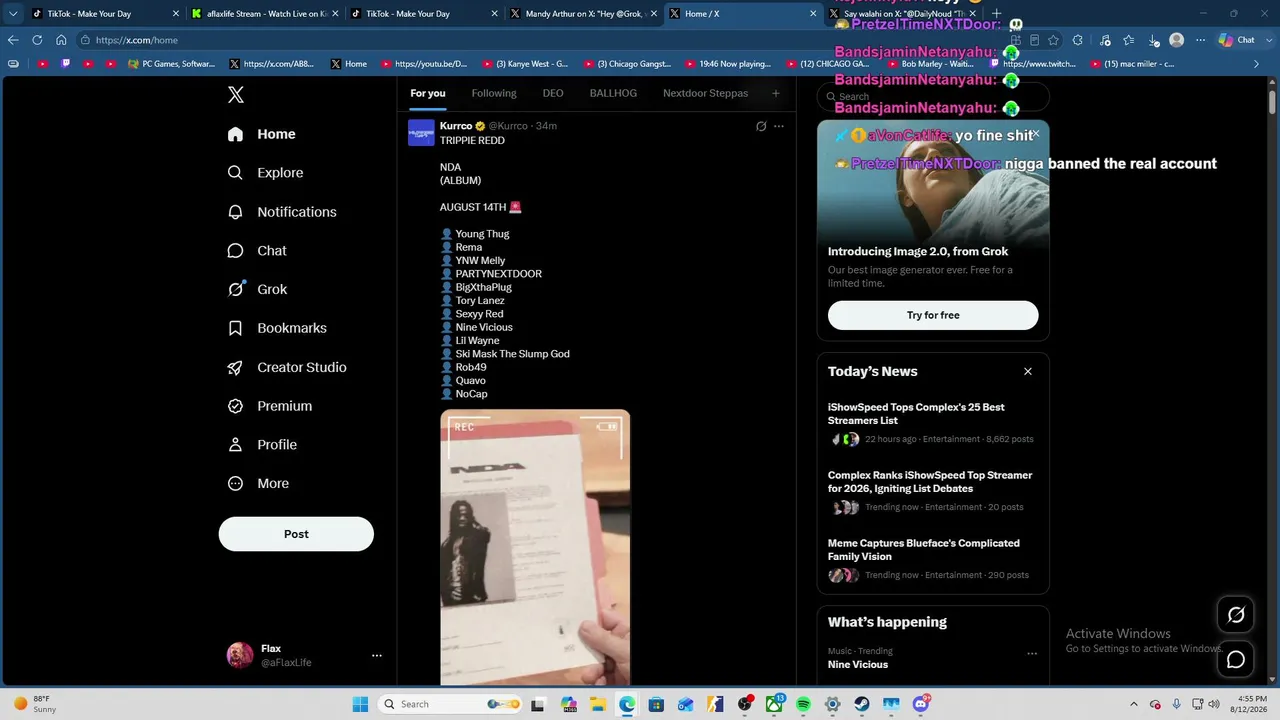Image resolution: width=1280 pixels, height=720 pixels.
Task: Open Bookmarks in the sidebar
Action: [x=277, y=328]
